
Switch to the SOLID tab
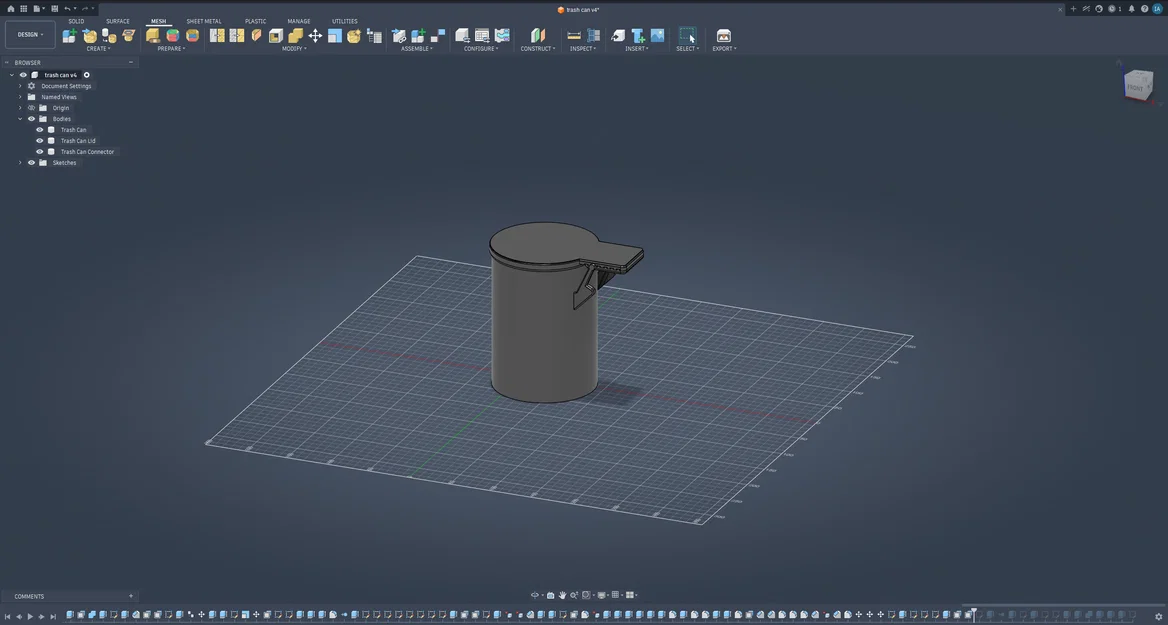tap(76, 22)
